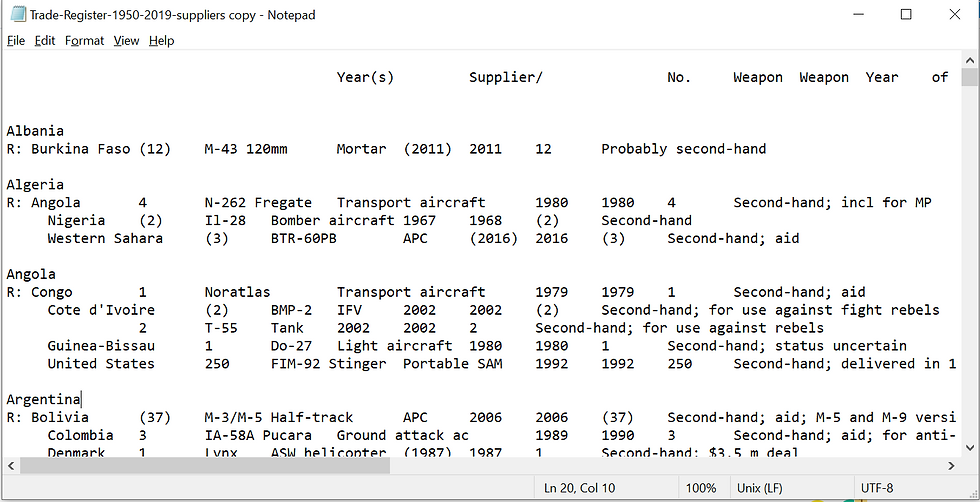This screenshot has width=980, height=502.
Task: Click the 'Argentina' heading line
Action: [x=43, y=399]
